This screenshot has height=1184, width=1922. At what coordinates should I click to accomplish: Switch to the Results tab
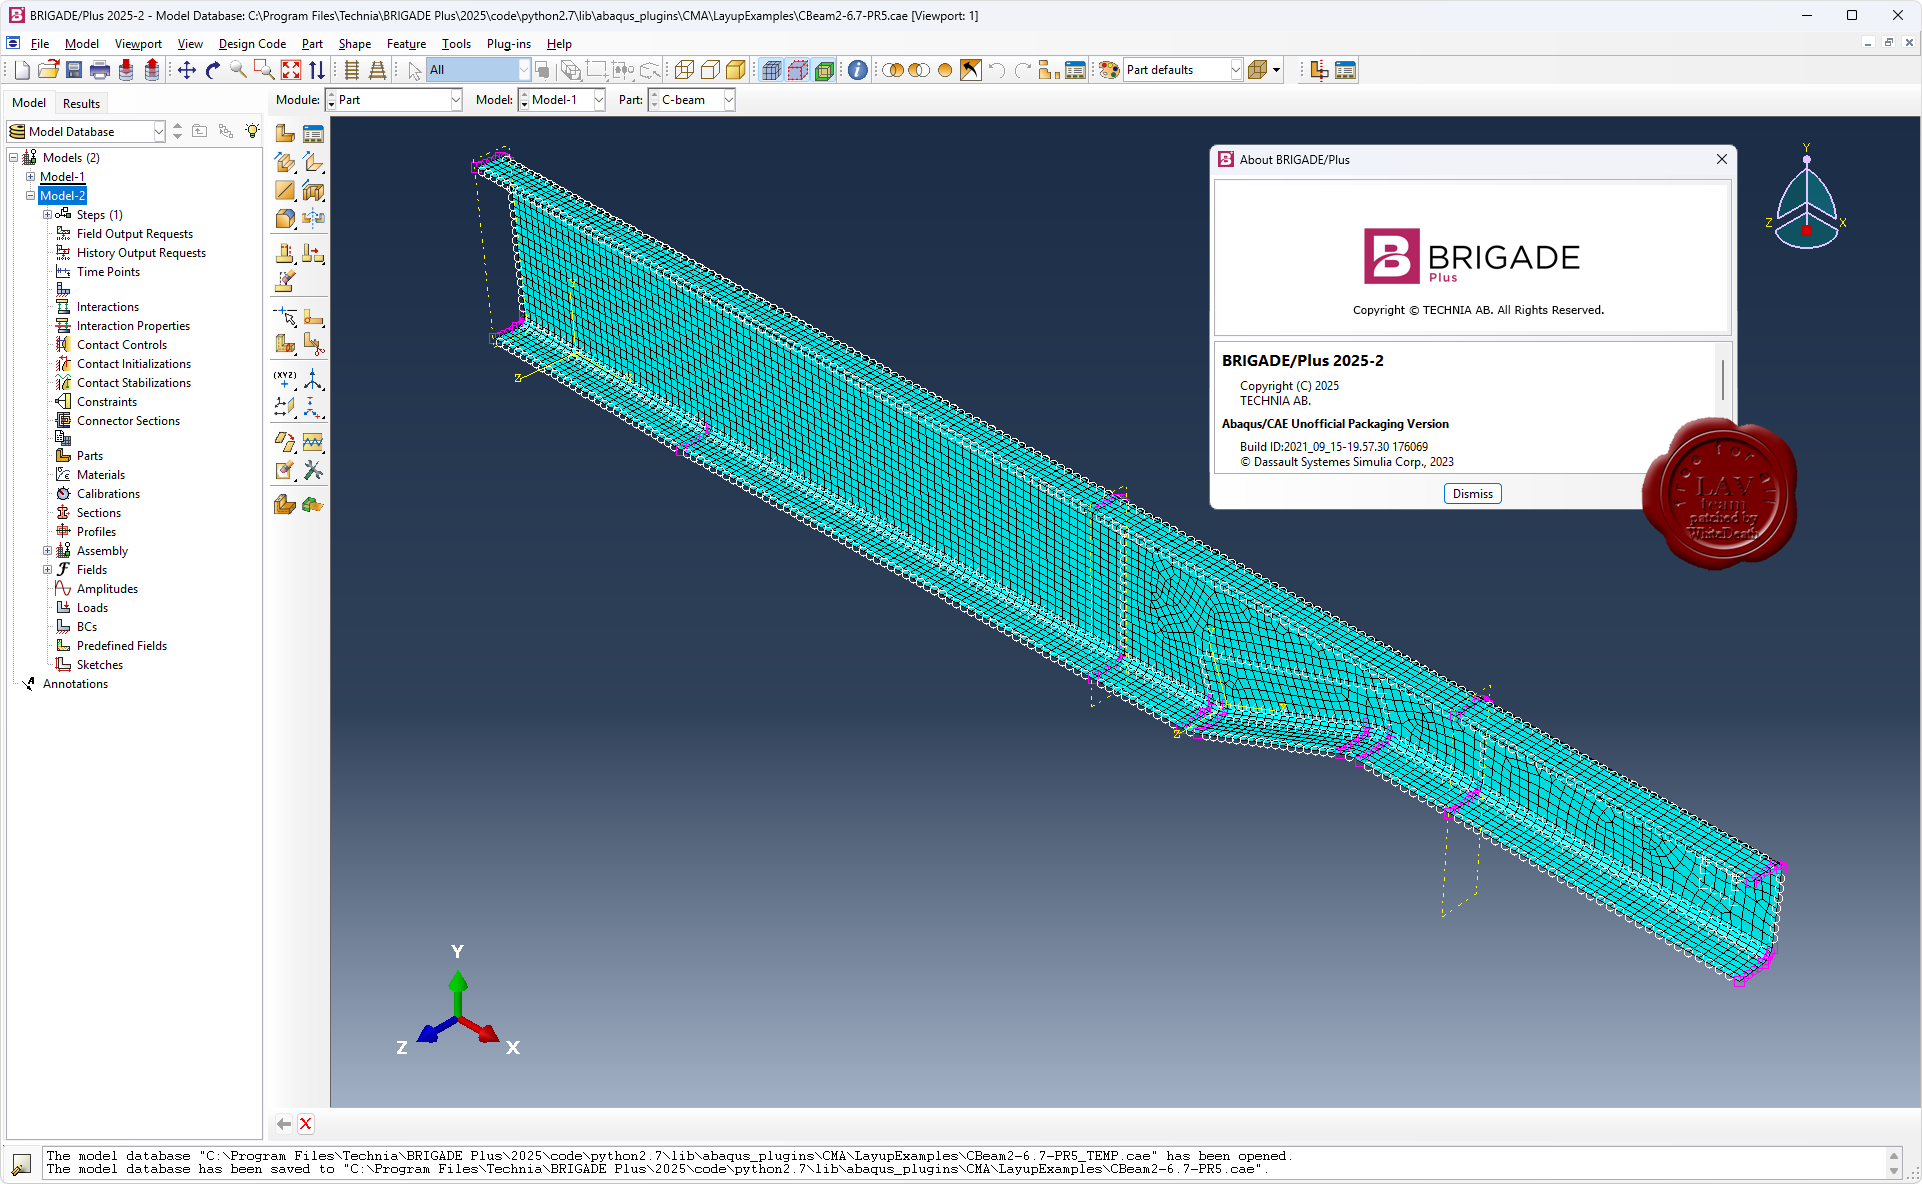click(81, 103)
